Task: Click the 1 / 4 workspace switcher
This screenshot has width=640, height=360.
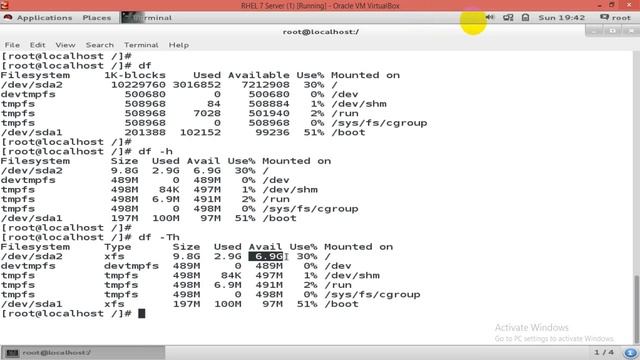Action: (604, 352)
